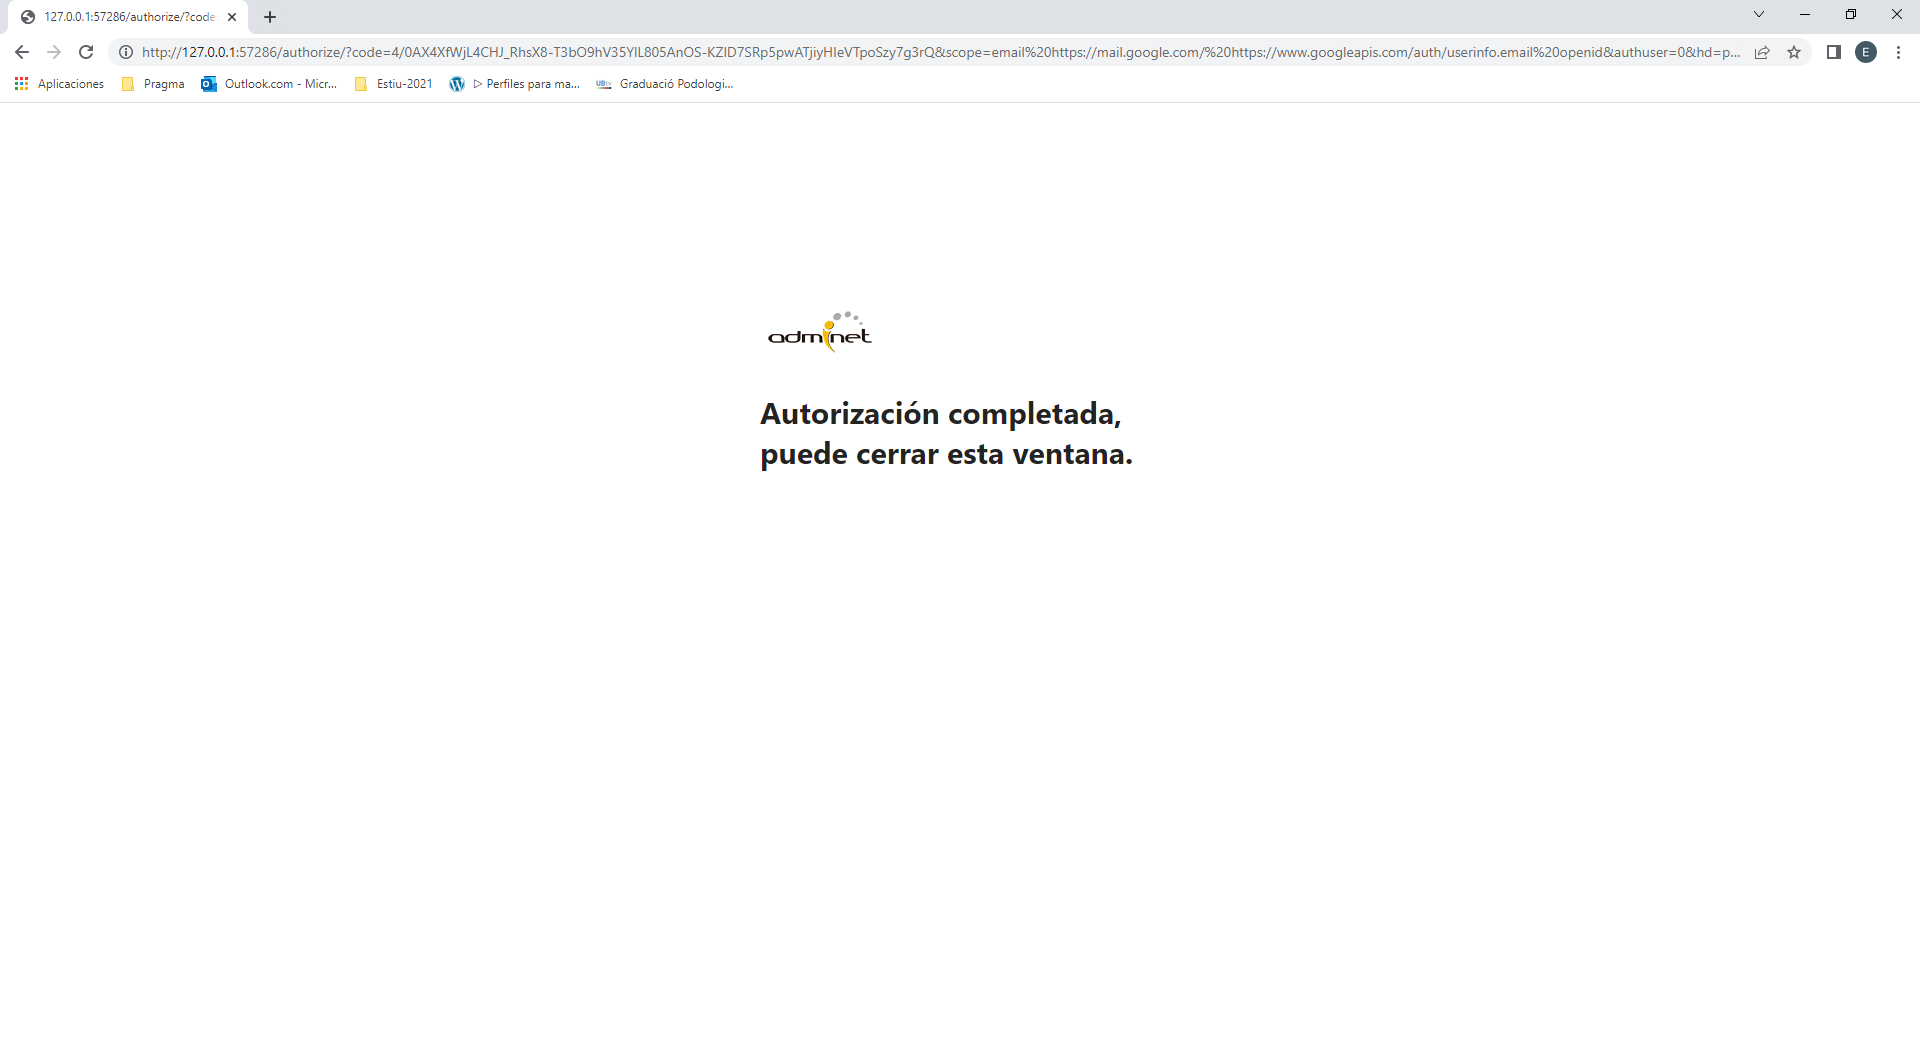The height and width of the screenshot is (1040, 1920).
Task: View site information icon in address bar
Action: click(126, 52)
